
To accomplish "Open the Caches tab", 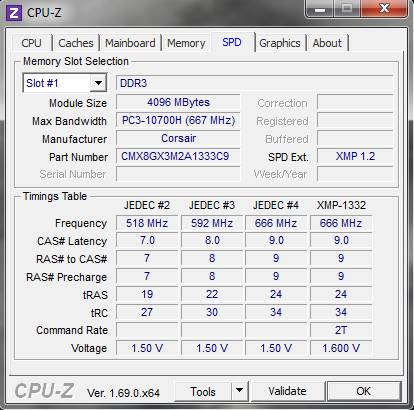I will (76, 43).
